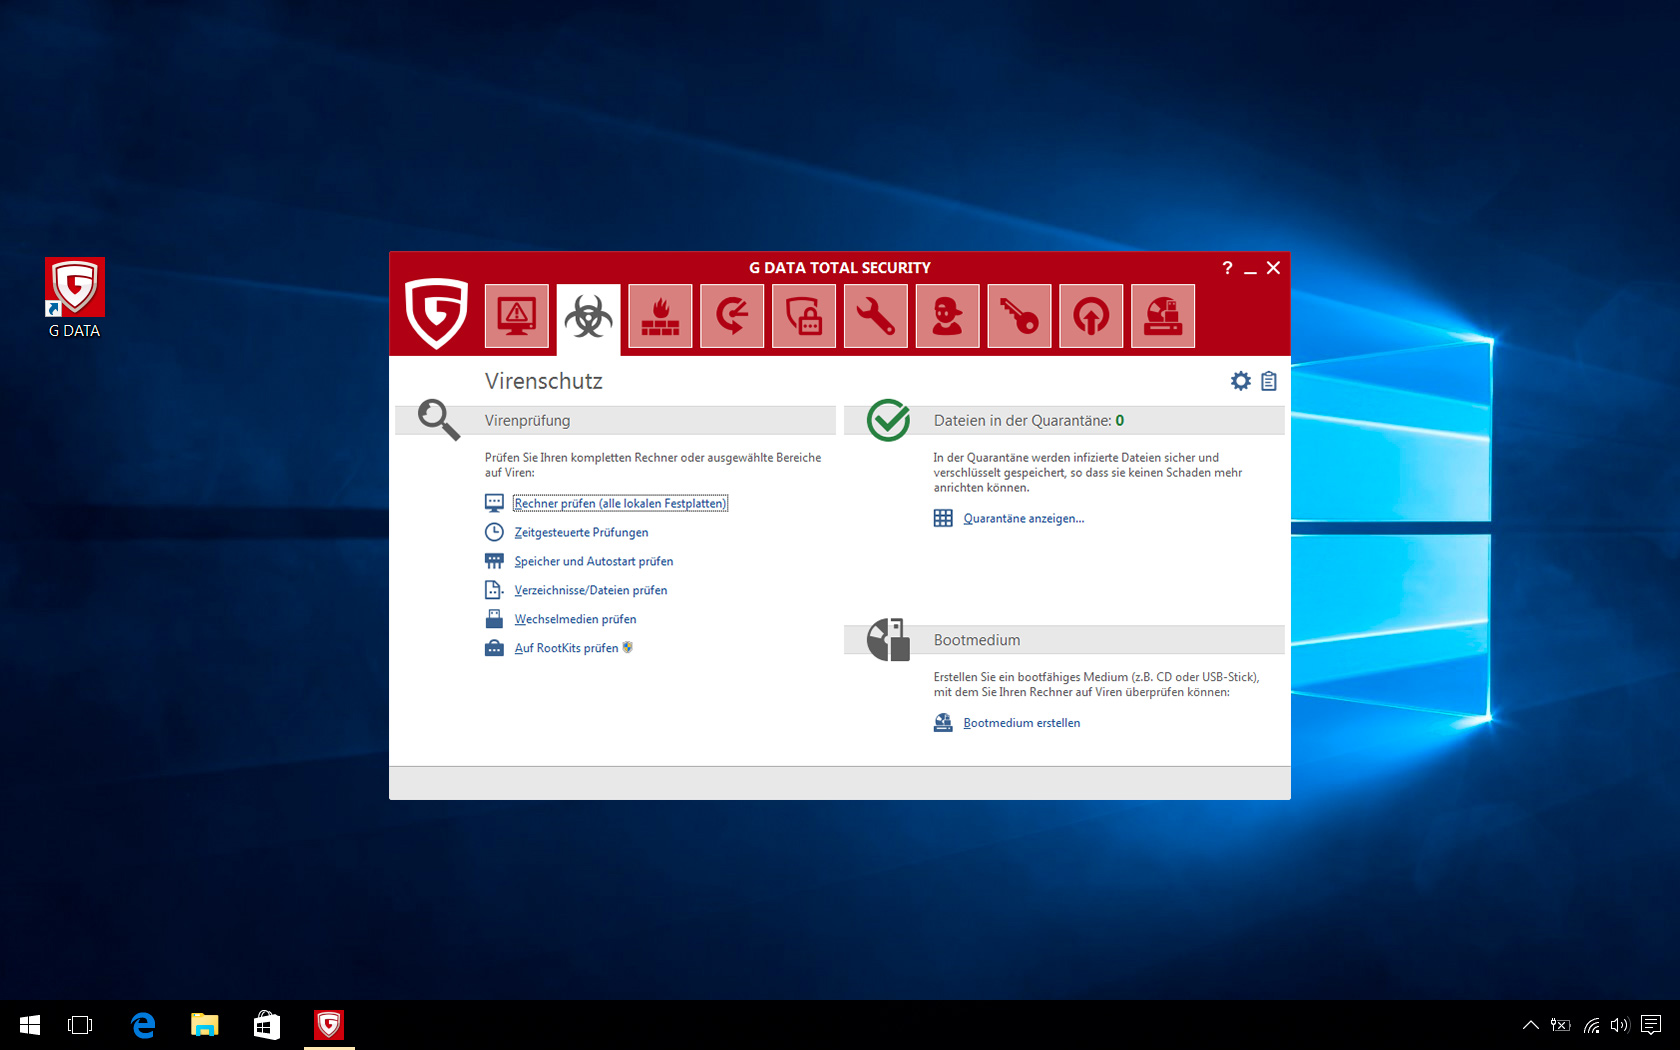Viewport: 1680px width, 1050px height.
Task: Open the Backup tab with arrow icon
Action: click(x=732, y=316)
